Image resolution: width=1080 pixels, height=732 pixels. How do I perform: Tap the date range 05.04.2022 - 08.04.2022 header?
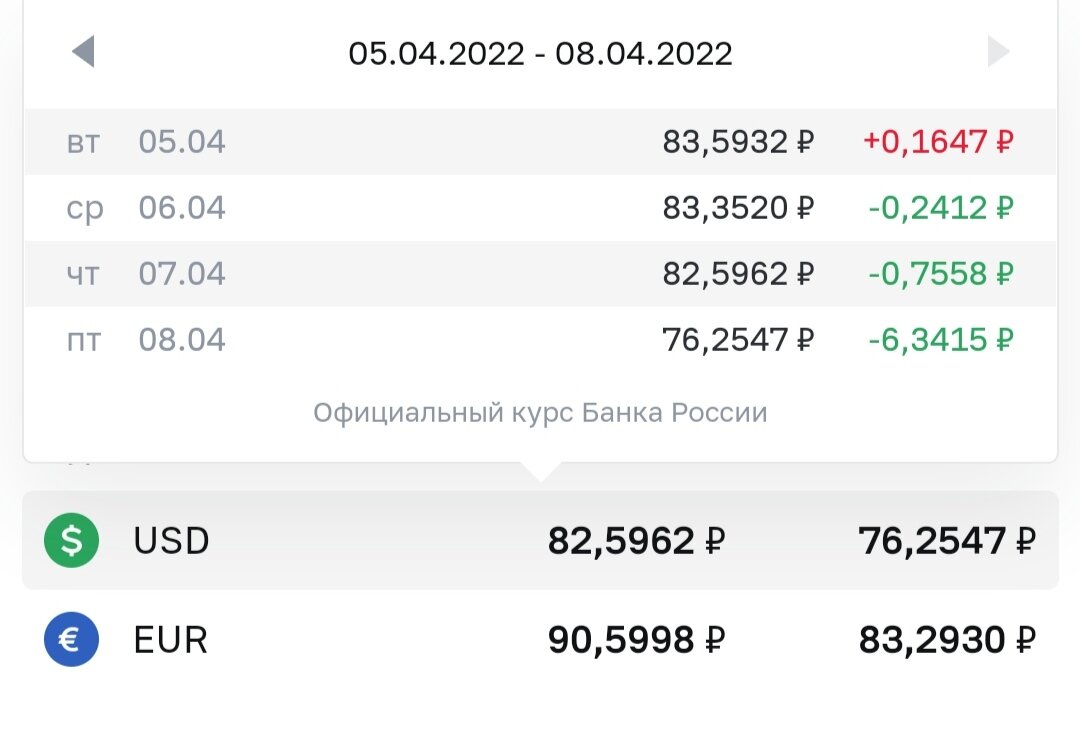coord(540,53)
